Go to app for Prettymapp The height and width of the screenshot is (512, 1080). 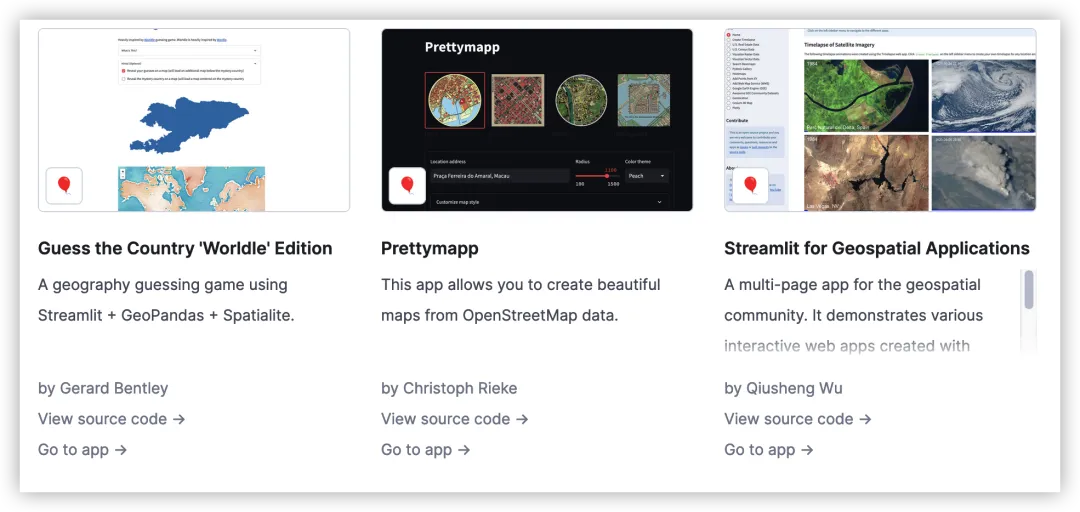426,450
